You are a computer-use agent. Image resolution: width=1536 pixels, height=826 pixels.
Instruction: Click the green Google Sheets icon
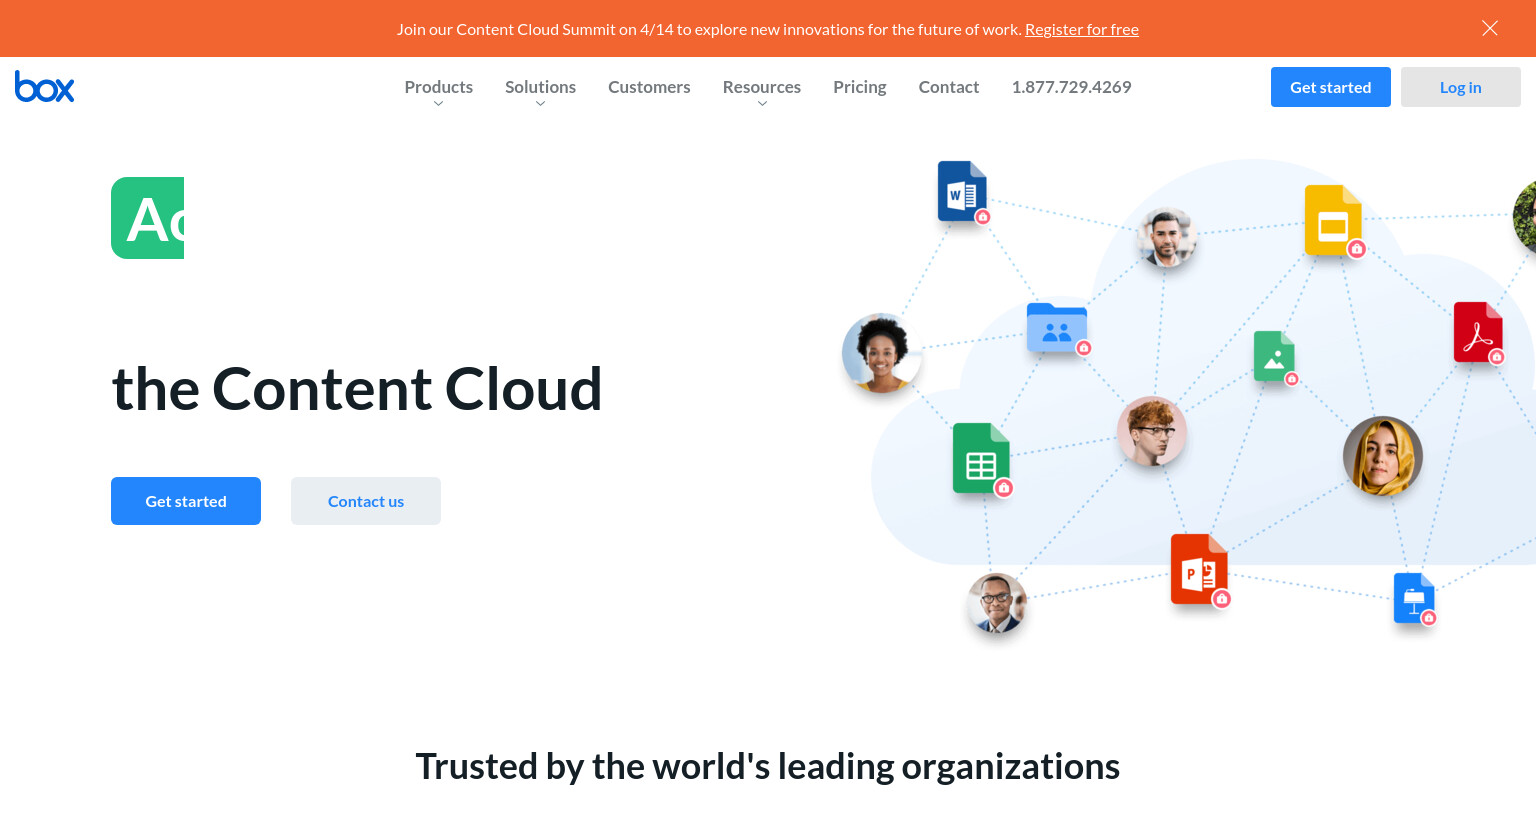[x=981, y=458]
